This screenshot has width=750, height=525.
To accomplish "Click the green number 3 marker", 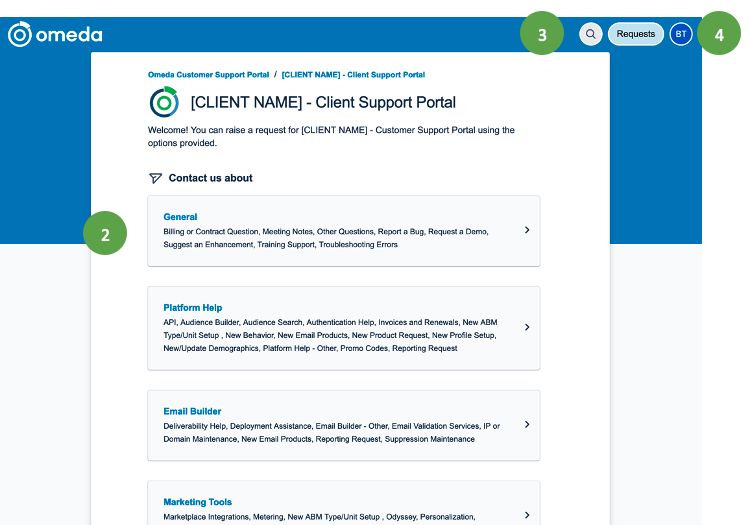I will tap(542, 34).
